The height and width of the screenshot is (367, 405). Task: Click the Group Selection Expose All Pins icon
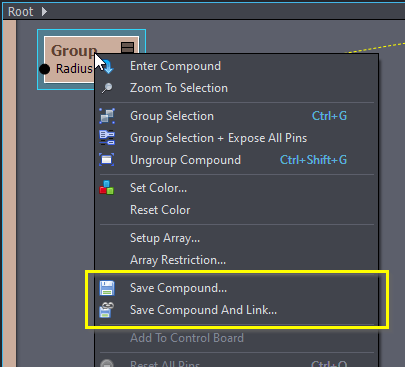[107, 138]
